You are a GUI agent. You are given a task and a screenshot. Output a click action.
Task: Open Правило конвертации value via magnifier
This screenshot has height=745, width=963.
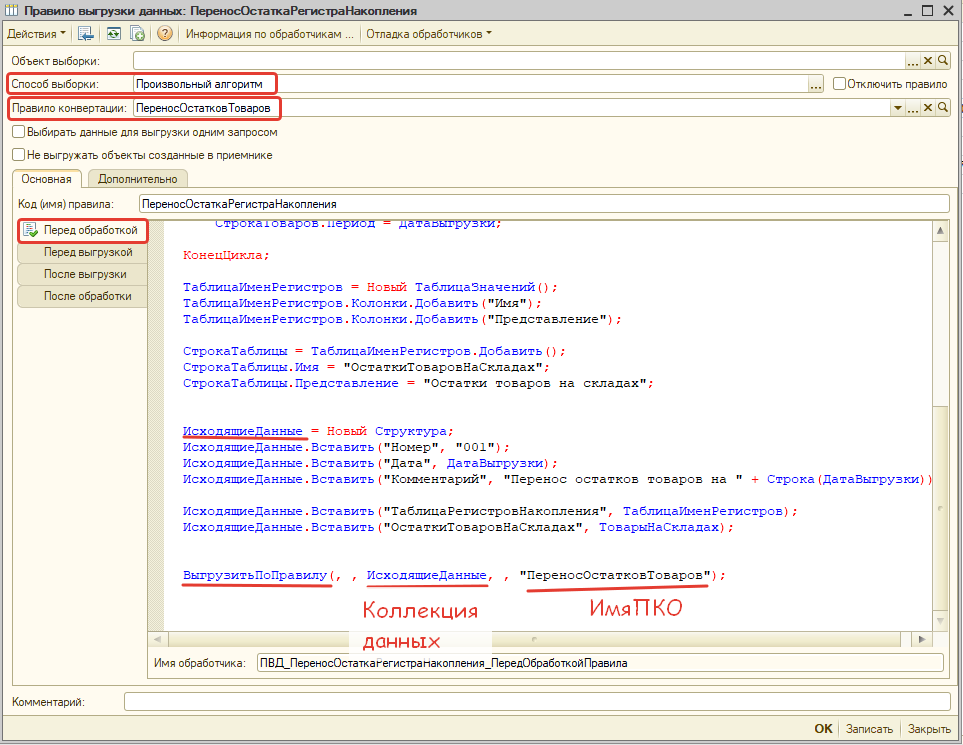tap(943, 108)
